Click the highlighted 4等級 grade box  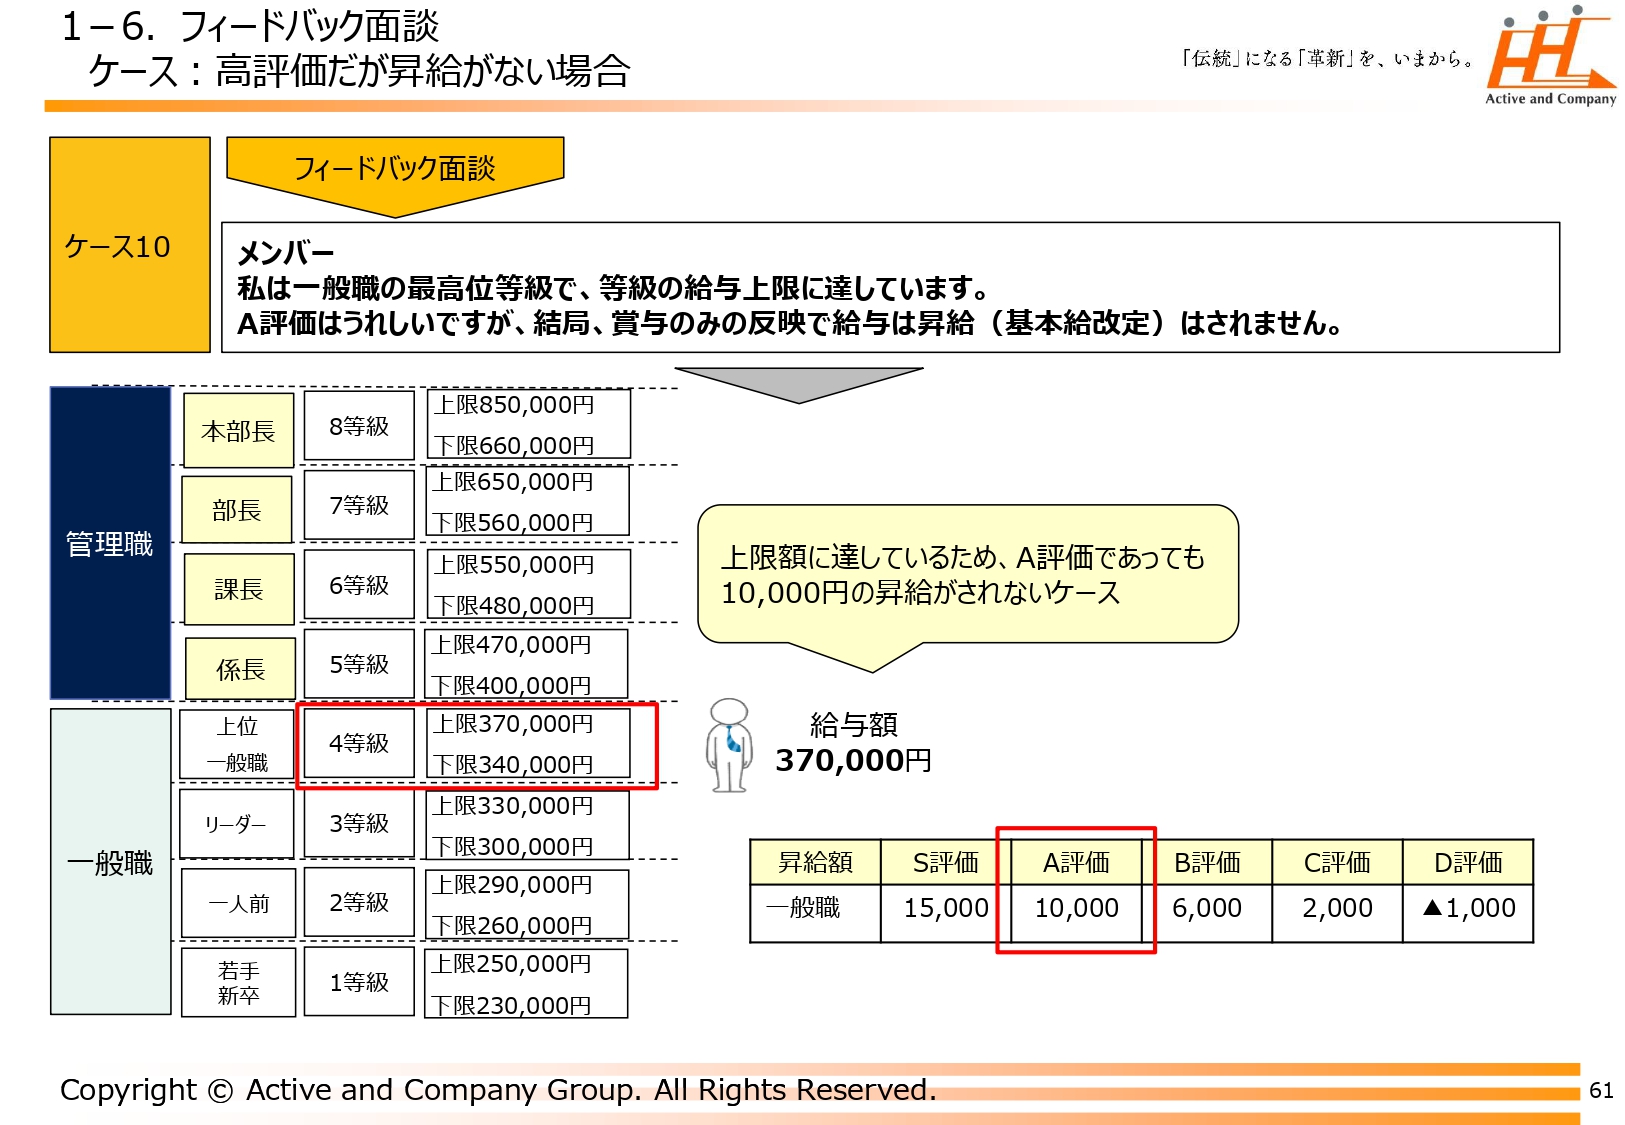pos(359,743)
